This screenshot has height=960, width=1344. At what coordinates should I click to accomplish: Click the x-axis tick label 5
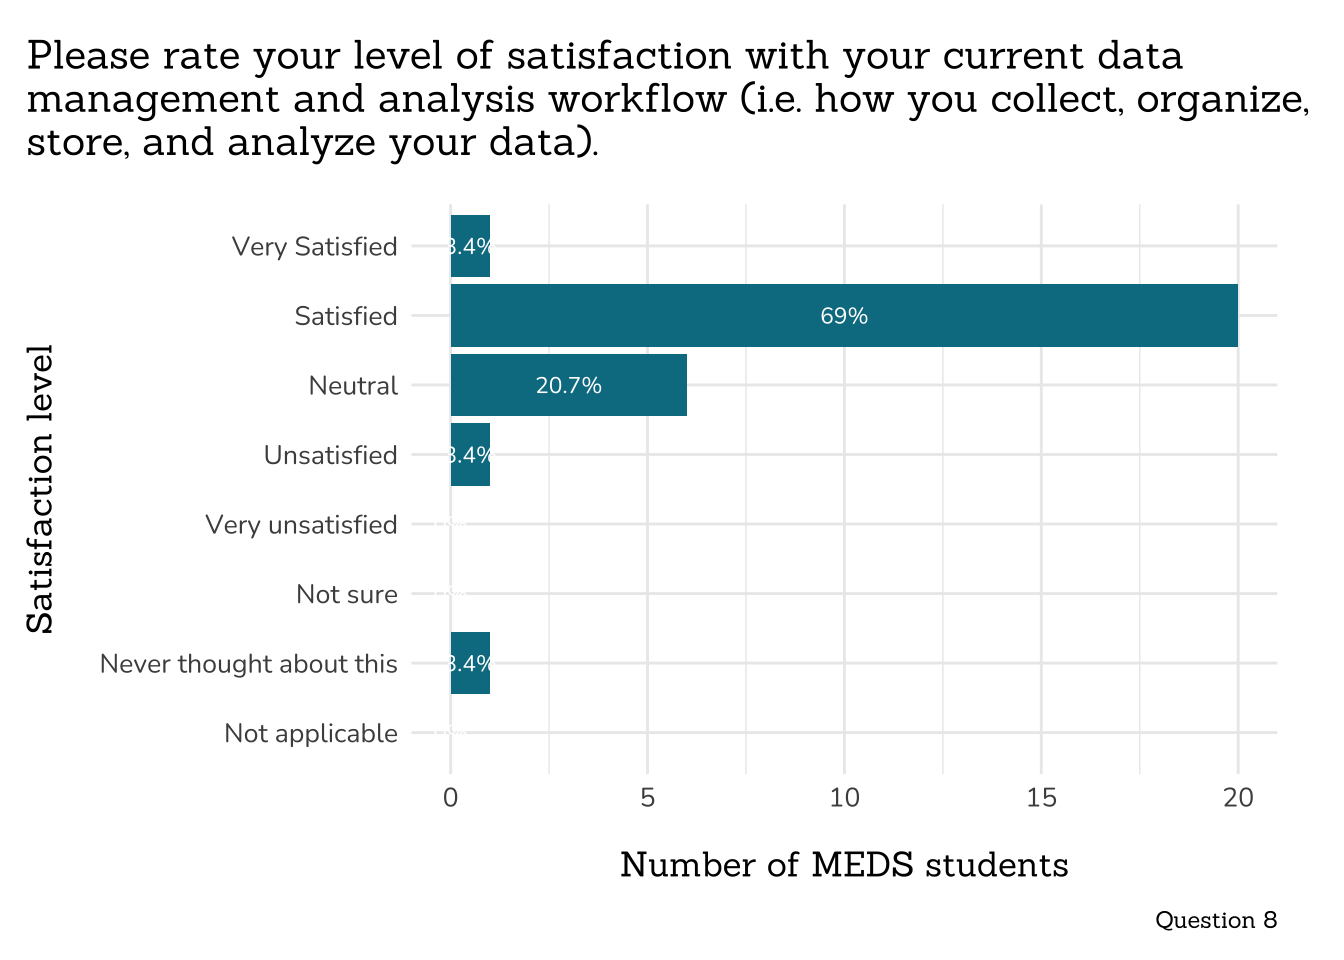[647, 798]
